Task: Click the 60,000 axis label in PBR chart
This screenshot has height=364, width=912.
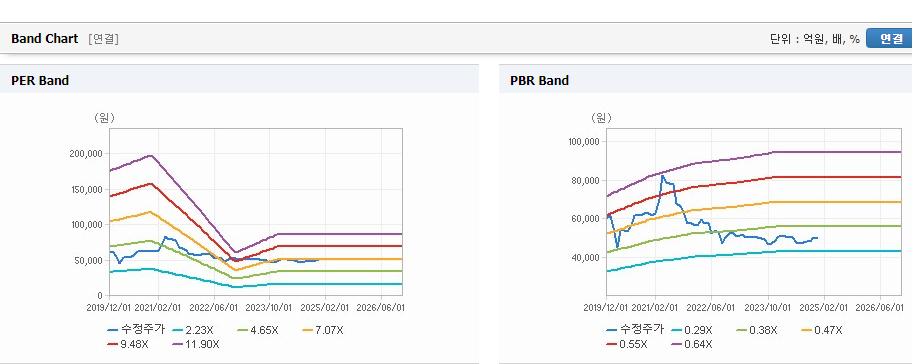Action: click(x=586, y=219)
